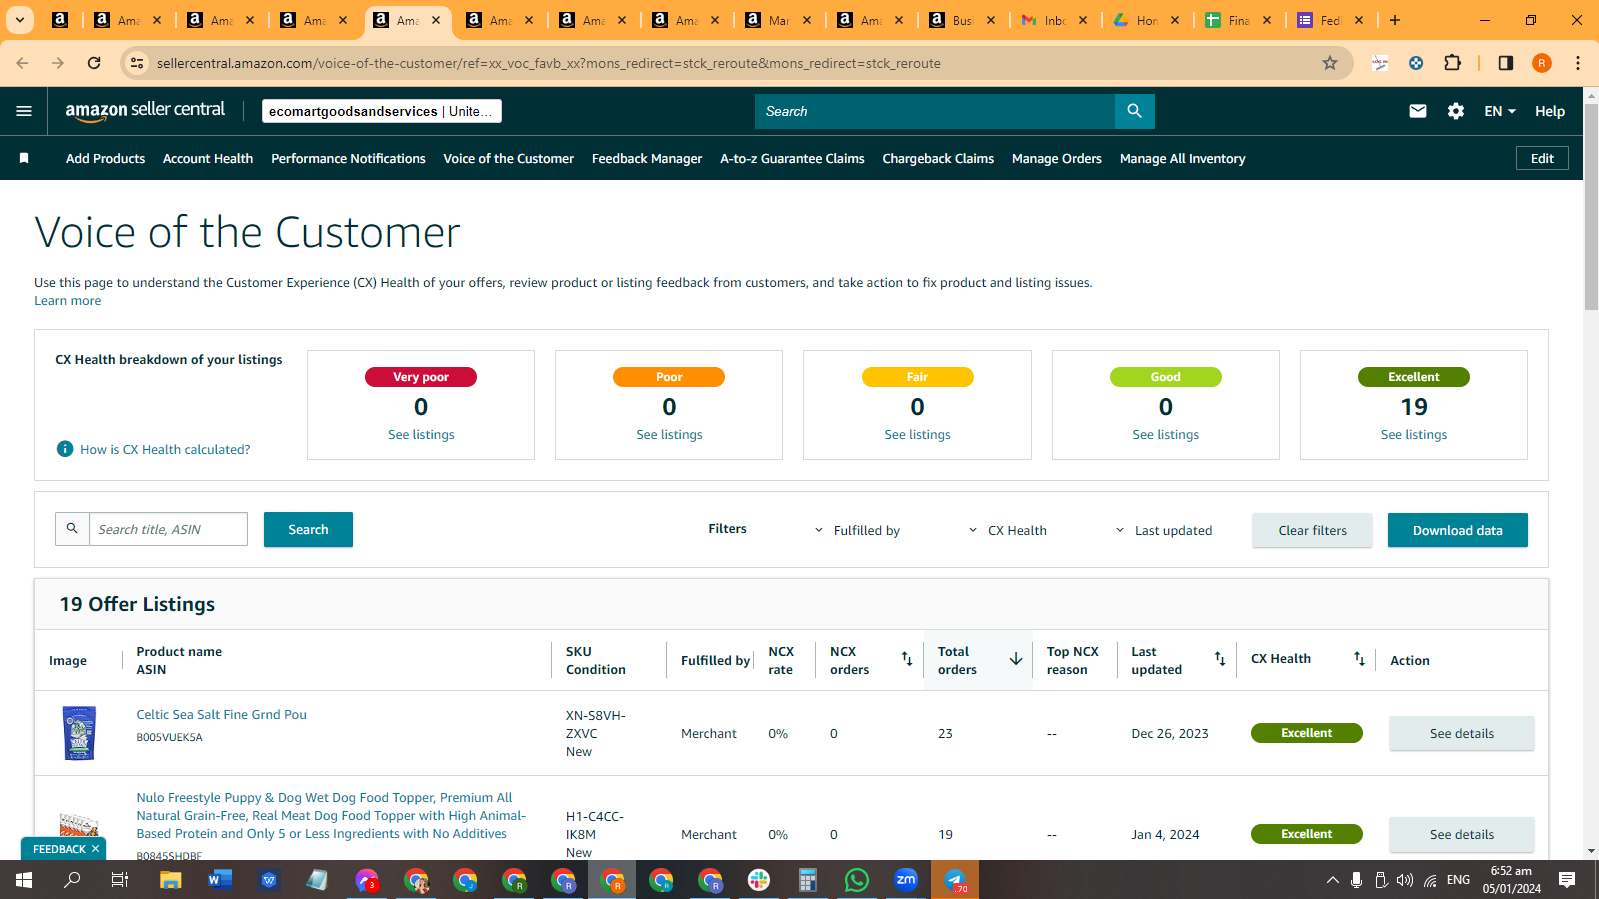The width and height of the screenshot is (1599, 899).
Task: Open the Windows Start menu
Action: 24,880
